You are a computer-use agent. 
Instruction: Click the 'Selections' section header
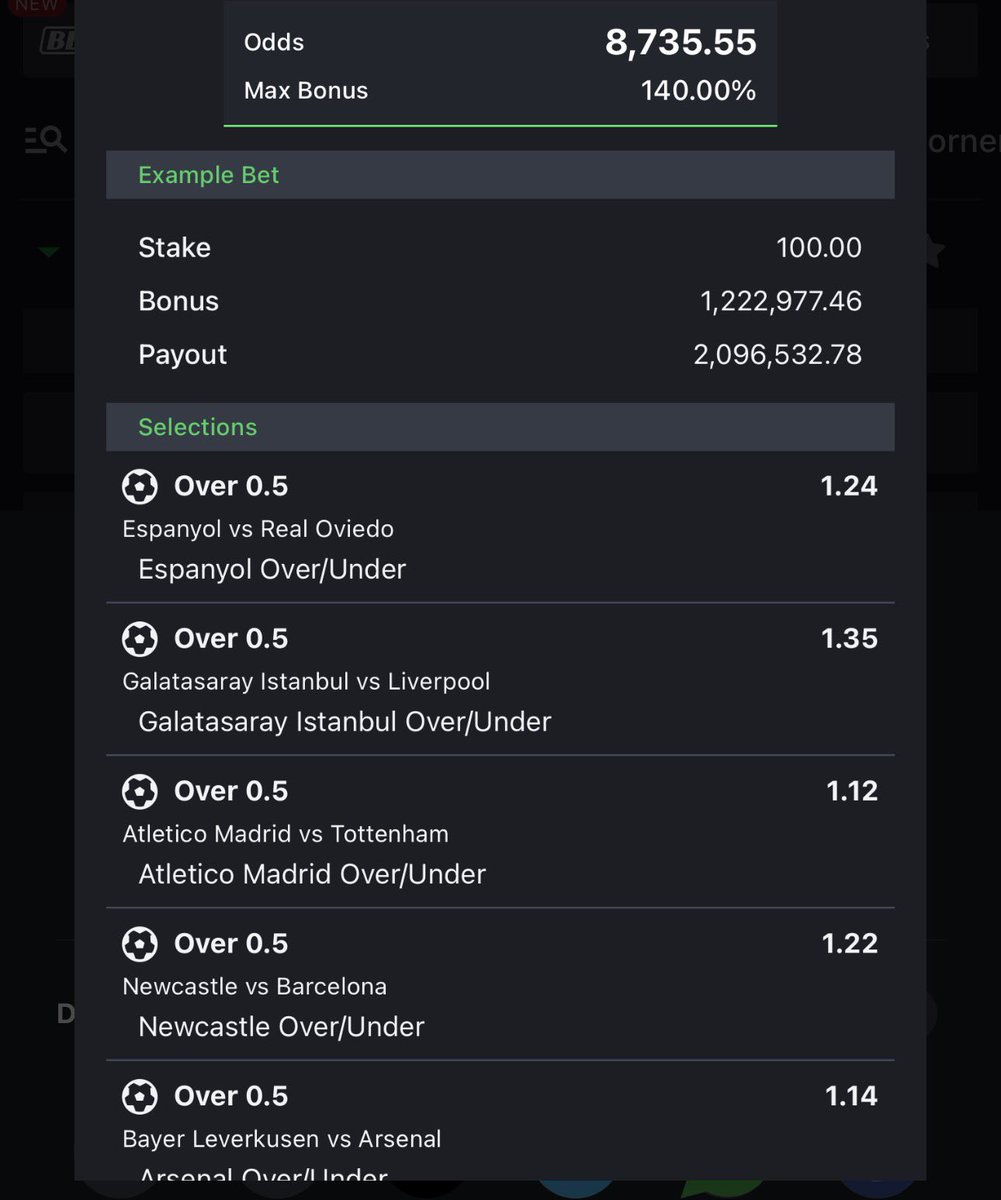500,427
